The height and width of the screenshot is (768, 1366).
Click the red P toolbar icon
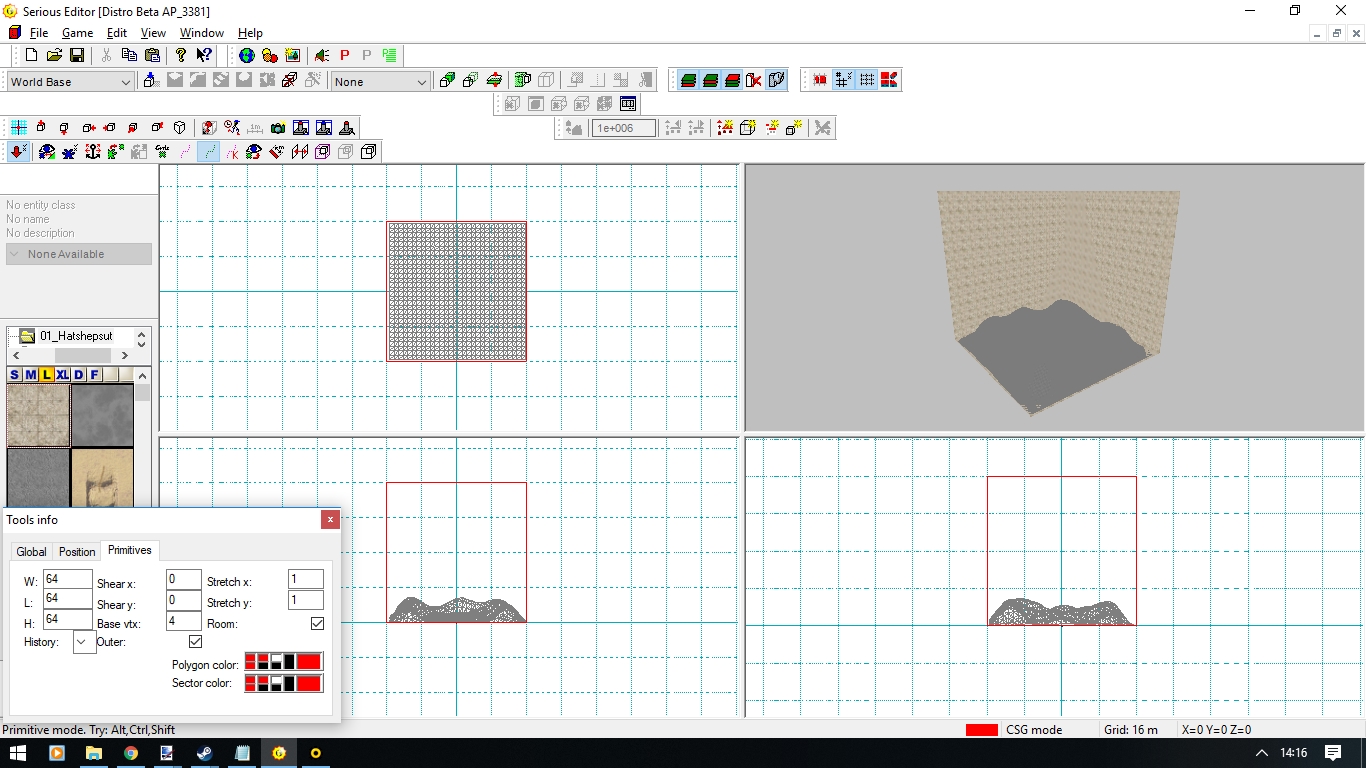tap(345, 55)
